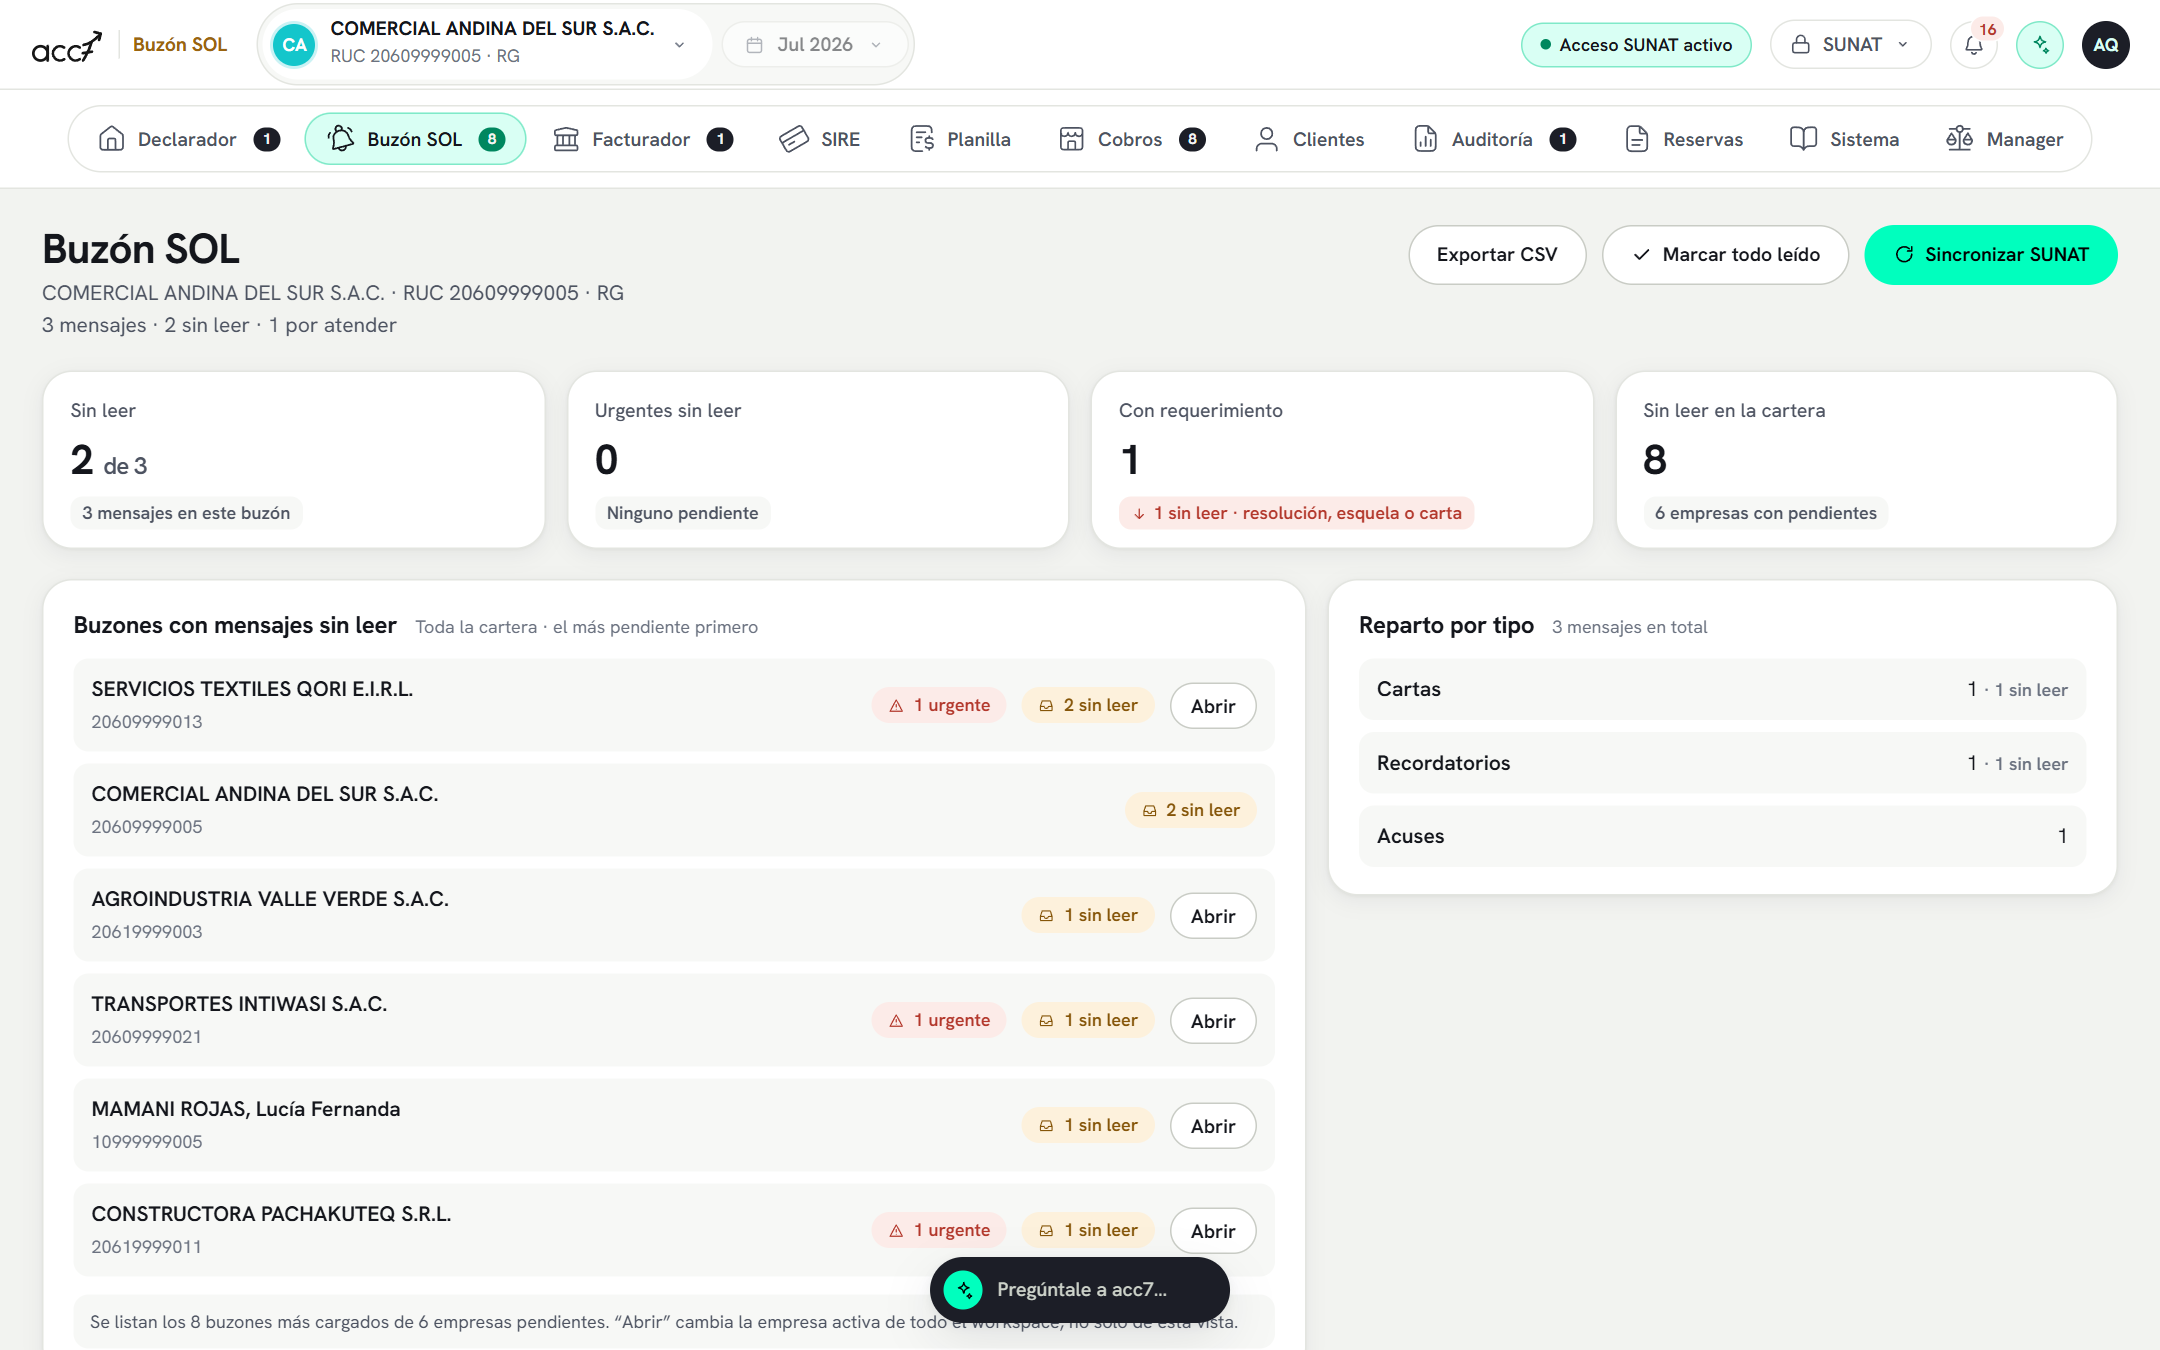The image size is (2160, 1350).
Task: Click Exportar CSV button
Action: point(1497,255)
